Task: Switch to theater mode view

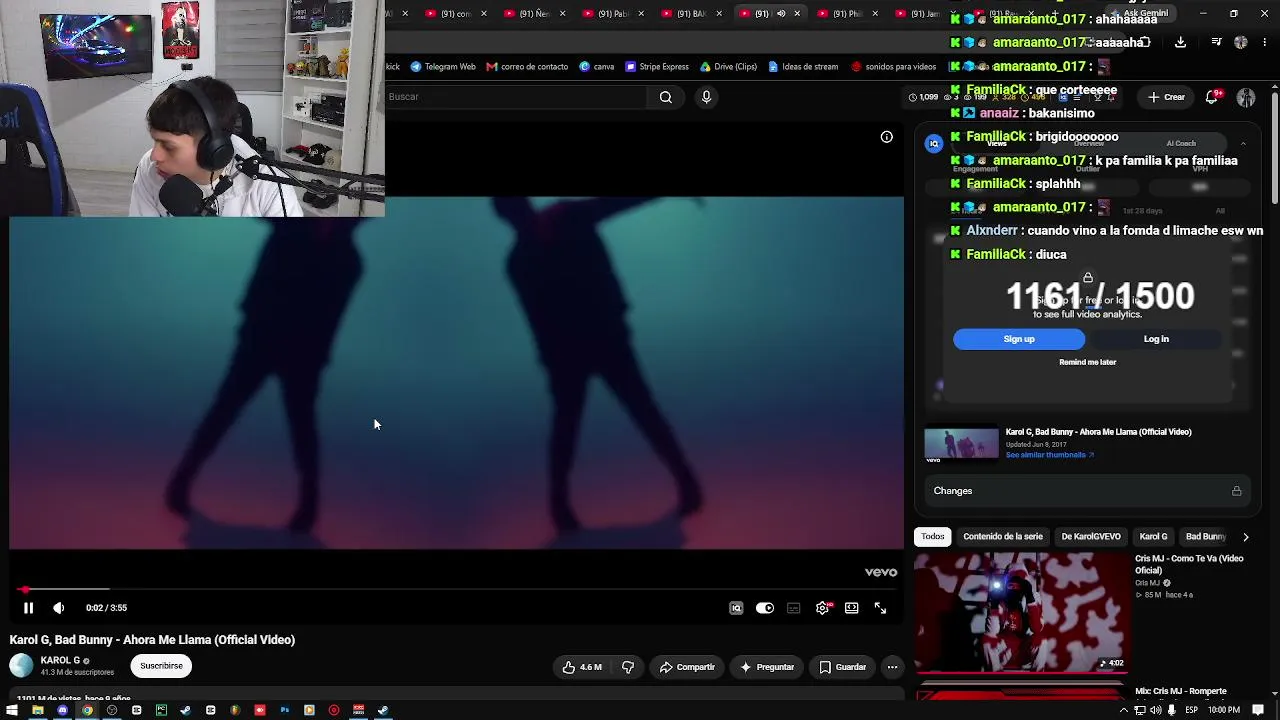Action: point(851,608)
